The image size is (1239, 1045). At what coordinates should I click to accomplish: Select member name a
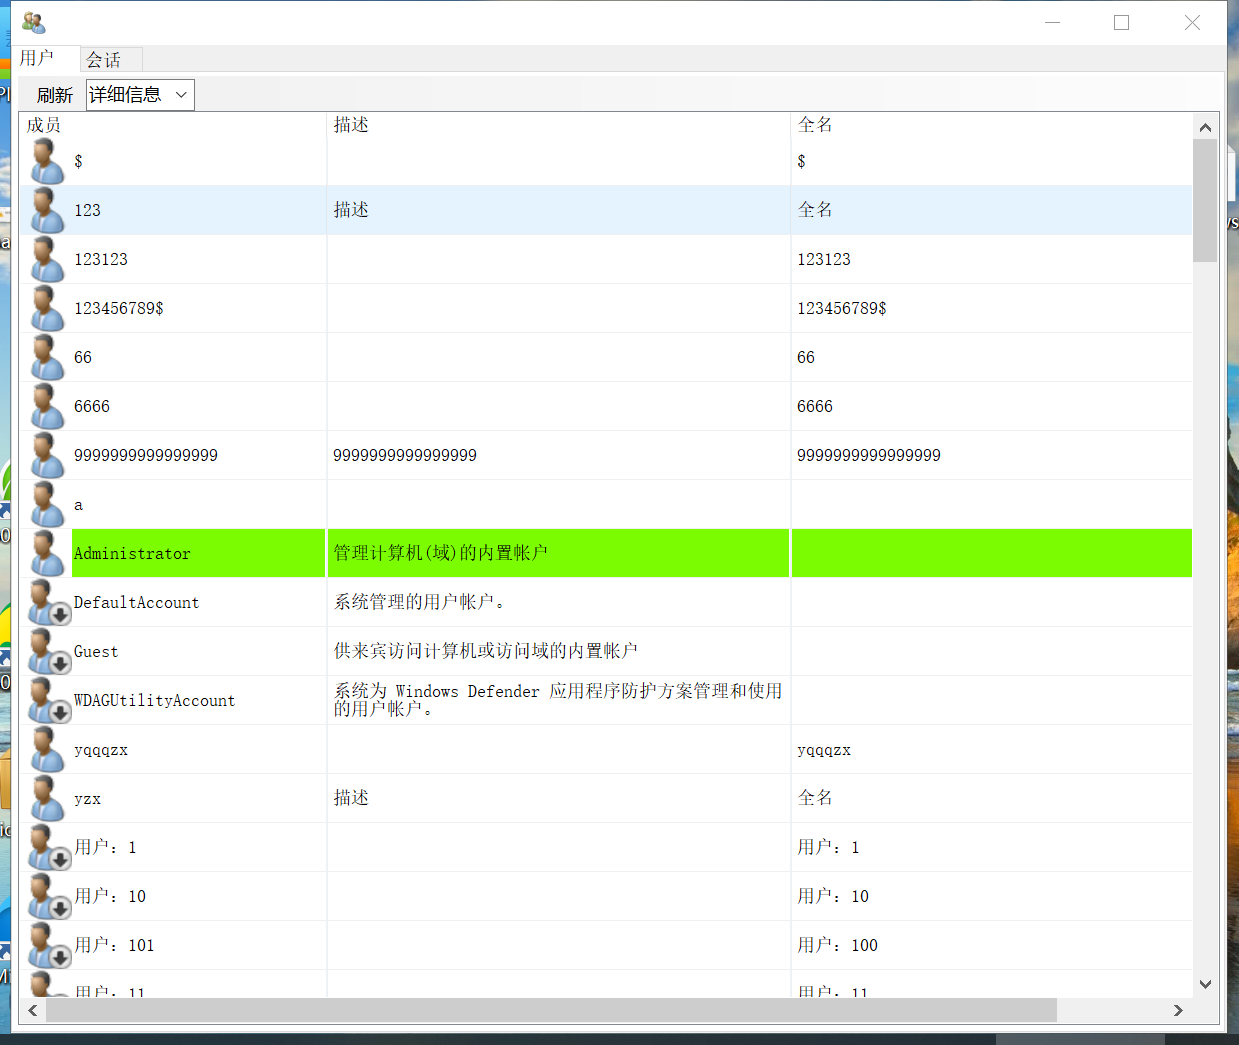coord(79,505)
